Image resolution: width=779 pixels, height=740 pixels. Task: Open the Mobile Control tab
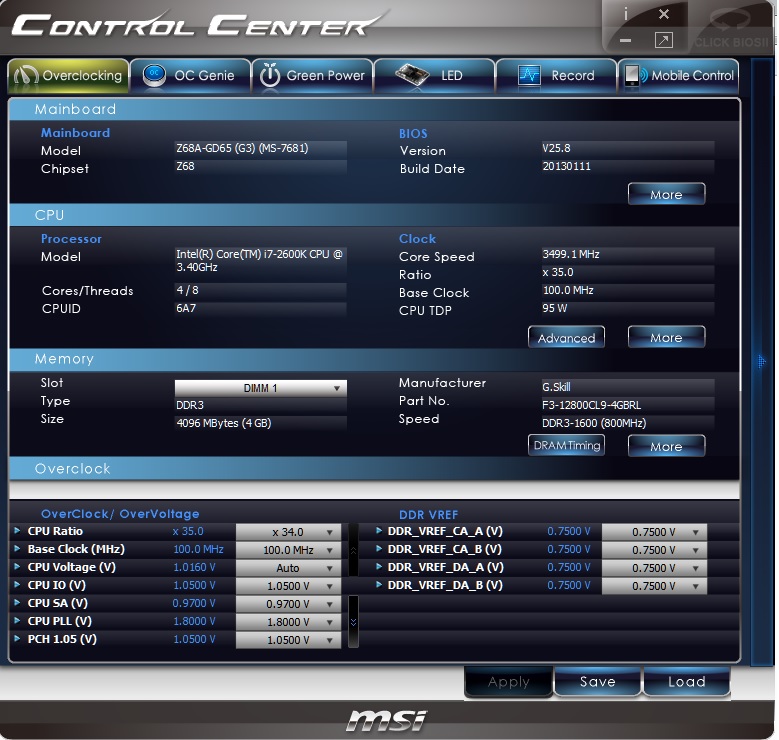pos(678,76)
